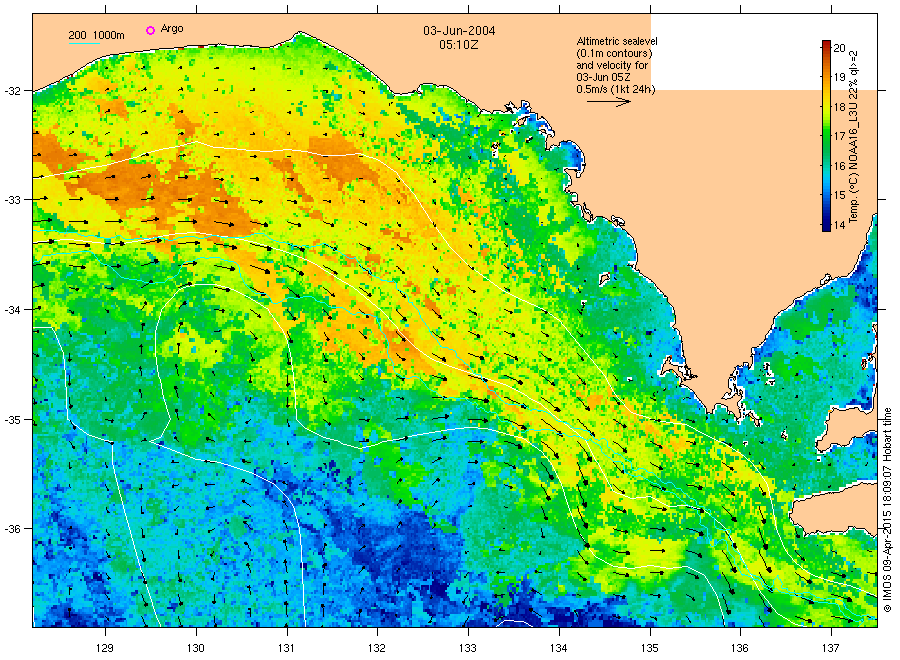Click the 200 1000m depth legend text
900x660 pixels.
click(x=96, y=36)
